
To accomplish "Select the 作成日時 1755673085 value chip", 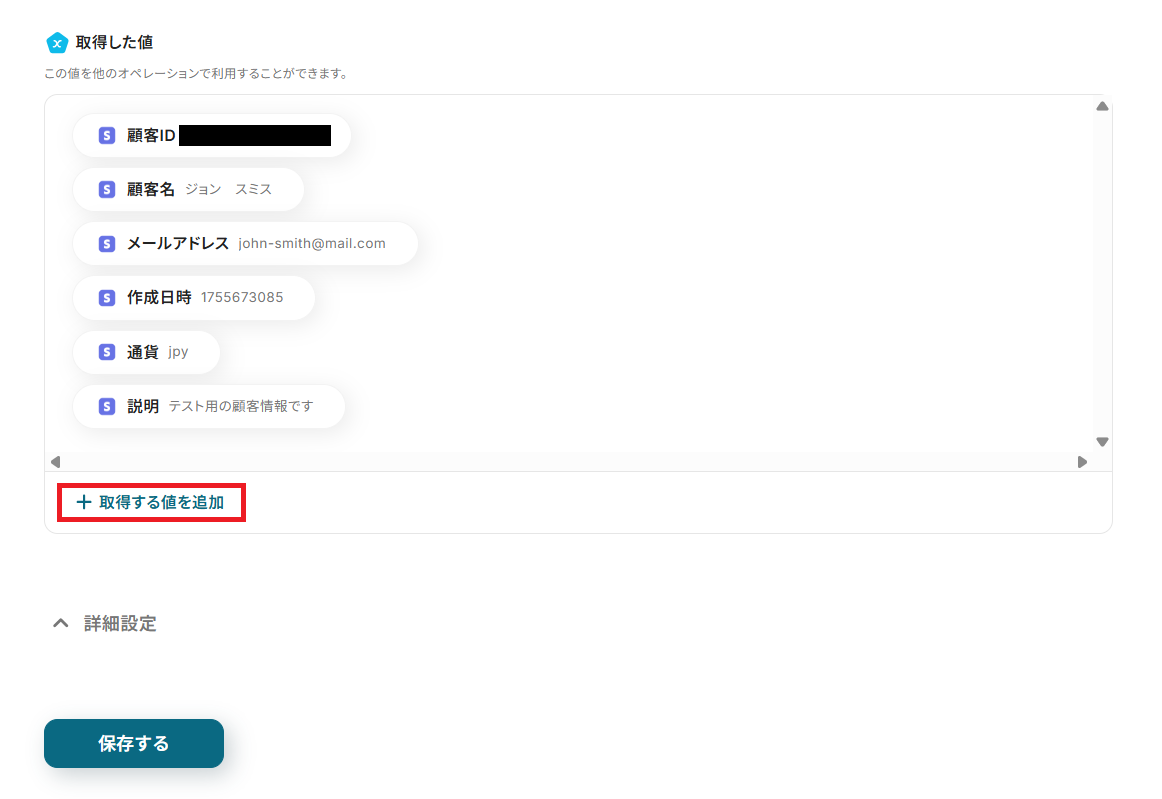I will [x=194, y=298].
